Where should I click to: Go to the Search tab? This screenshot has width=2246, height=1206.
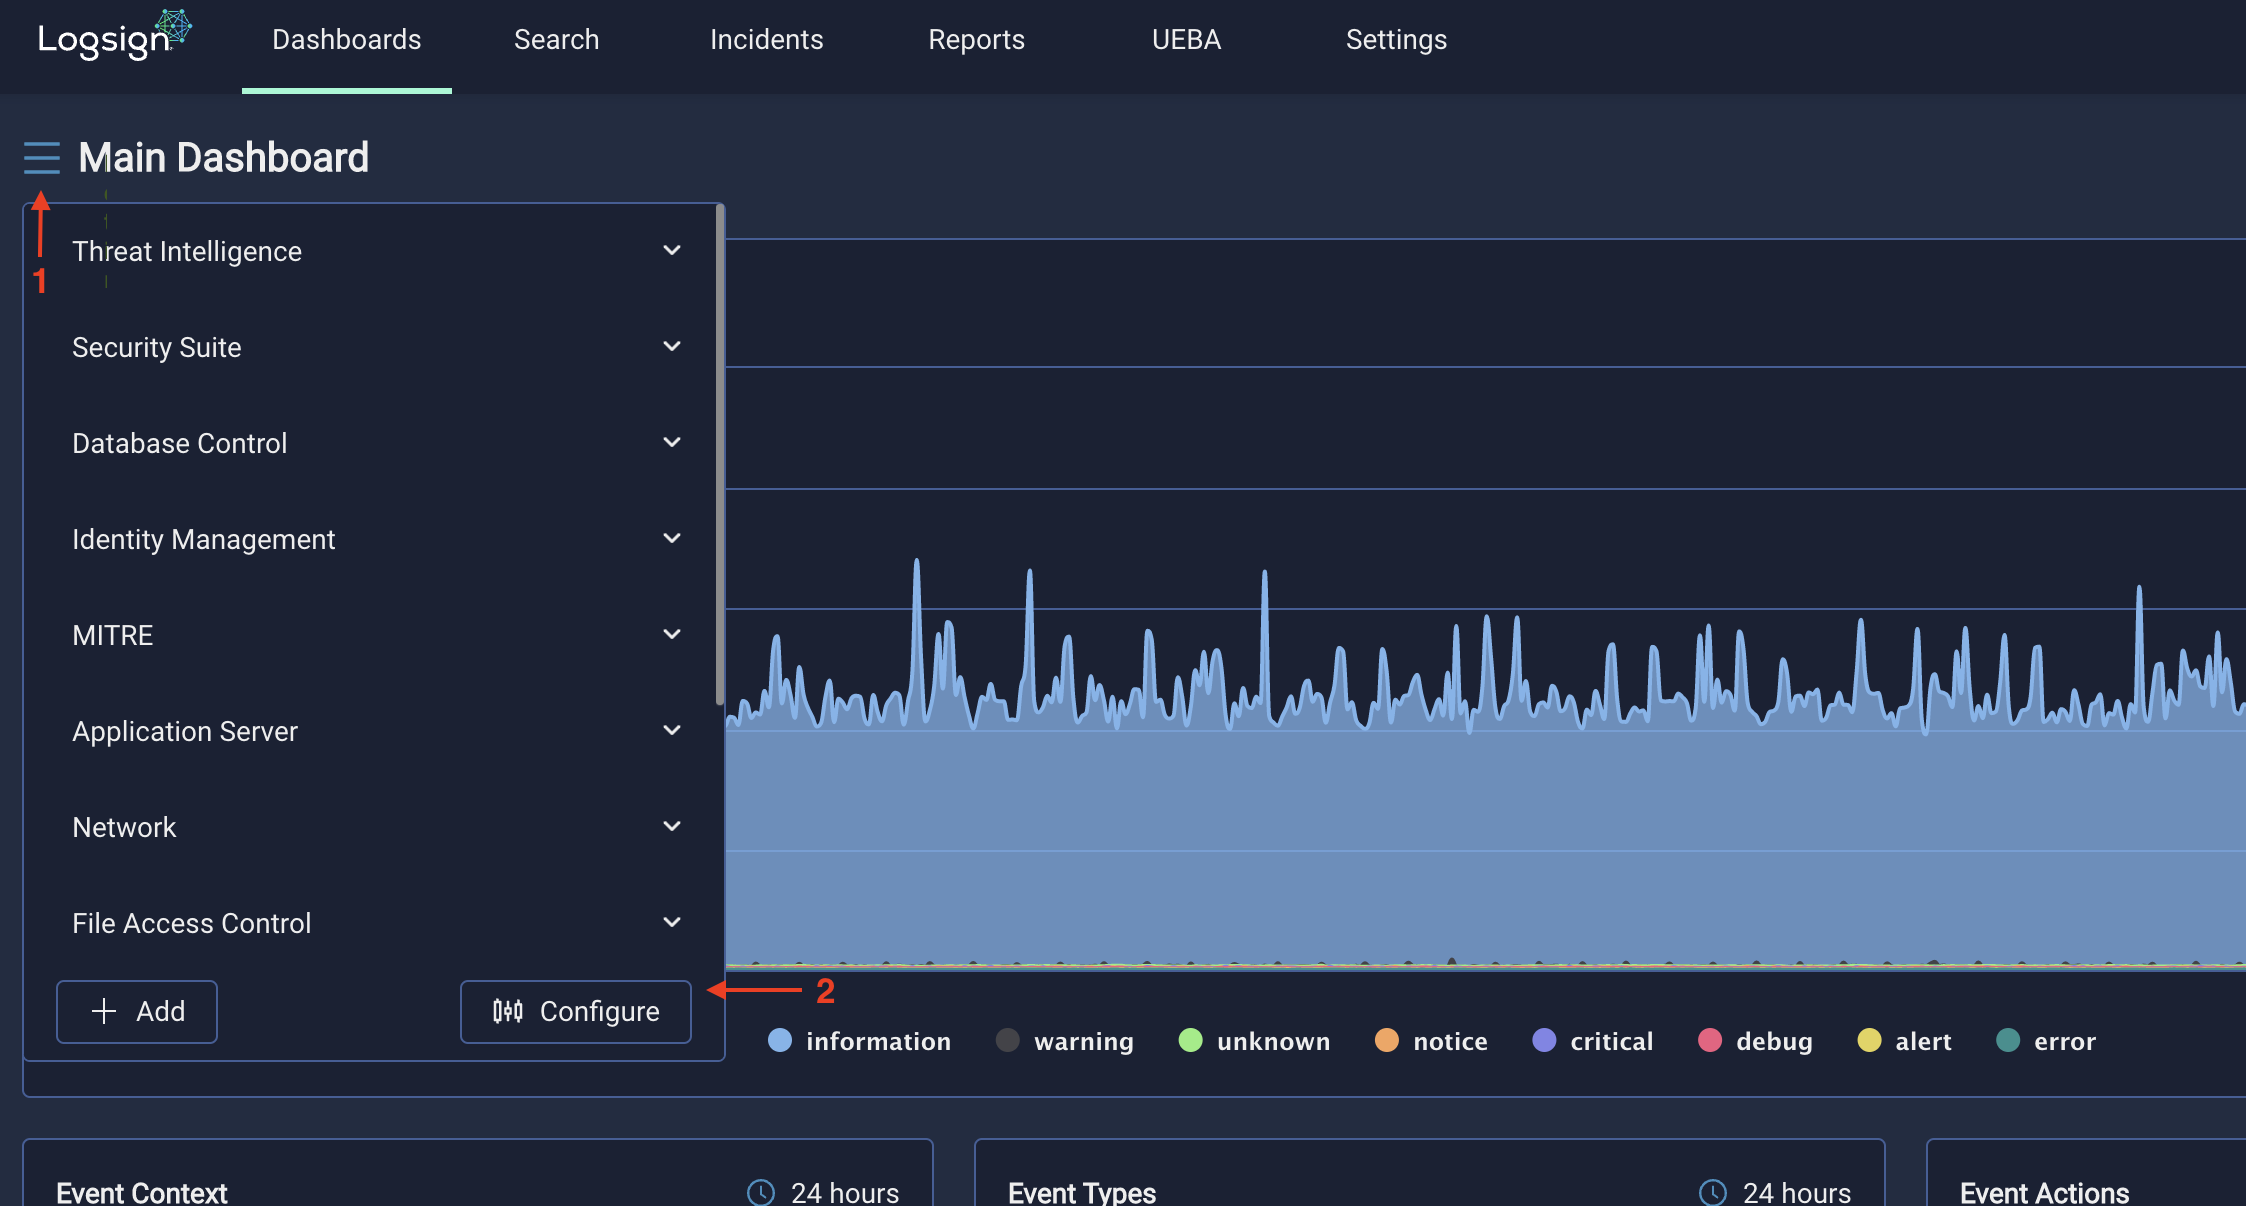click(557, 40)
